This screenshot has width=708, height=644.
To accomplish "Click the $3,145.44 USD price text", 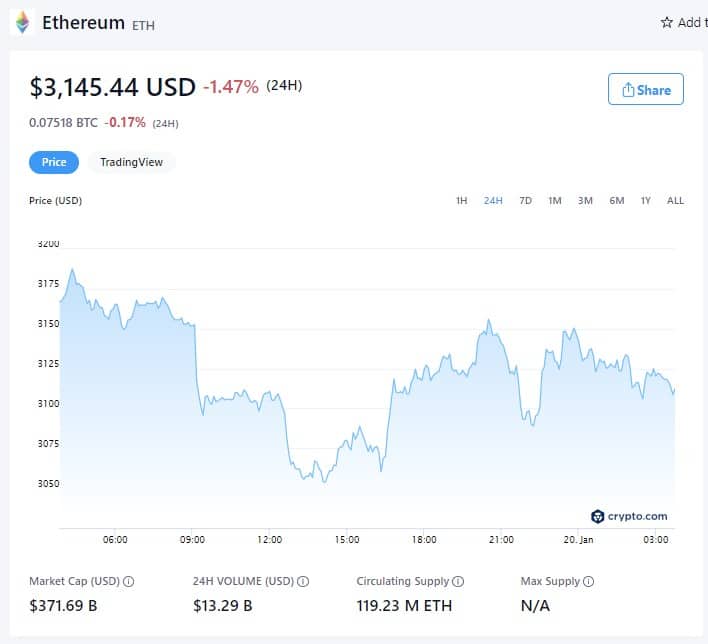I will pyautogui.click(x=112, y=87).
